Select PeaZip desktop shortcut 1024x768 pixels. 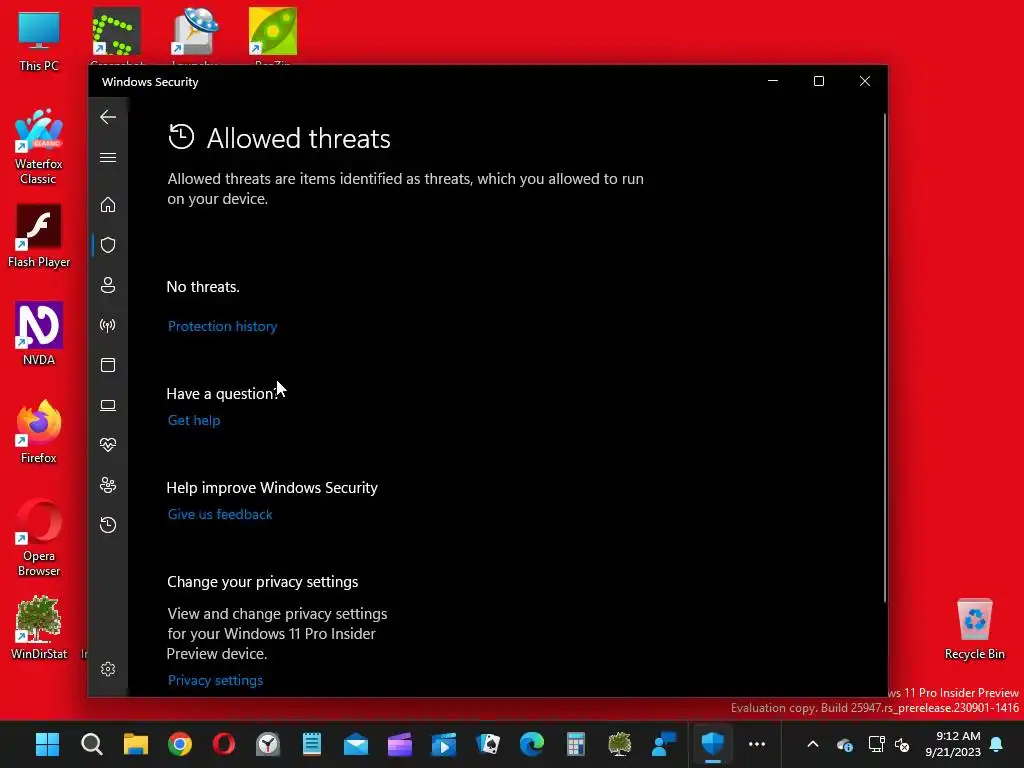[x=272, y=35]
